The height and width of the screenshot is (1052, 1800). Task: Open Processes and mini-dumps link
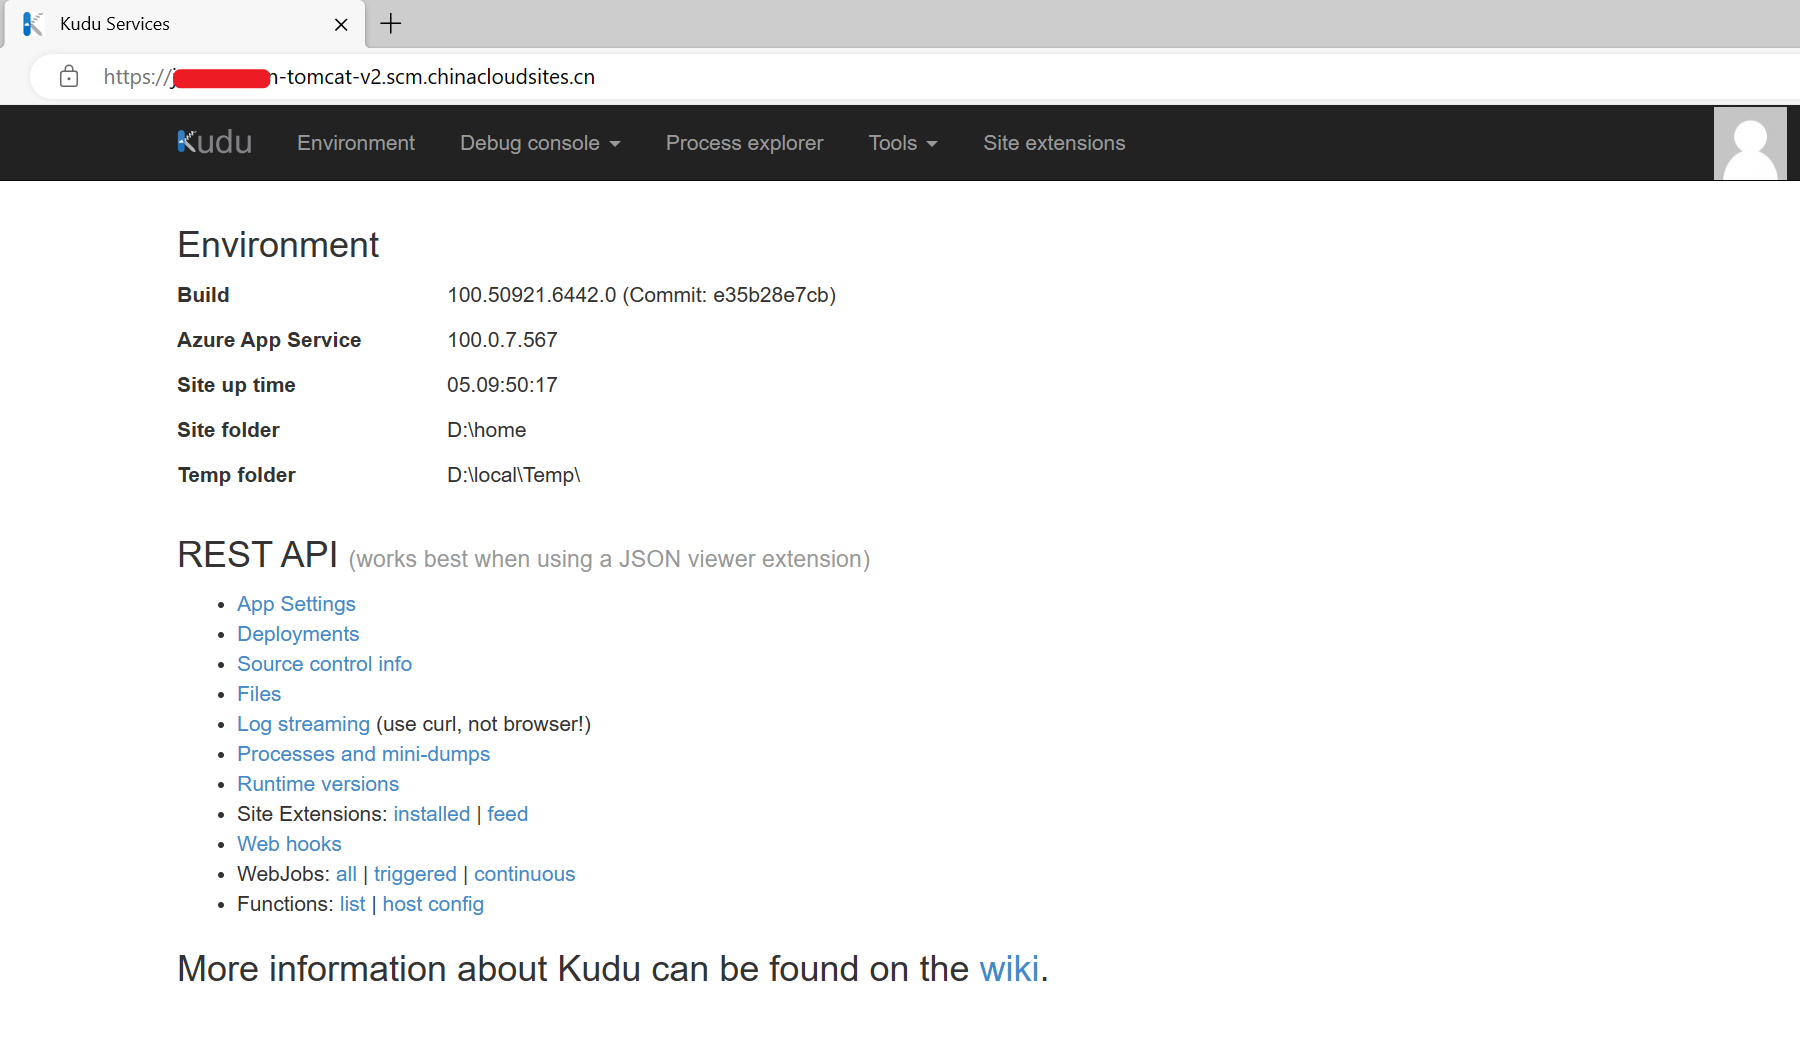363,754
